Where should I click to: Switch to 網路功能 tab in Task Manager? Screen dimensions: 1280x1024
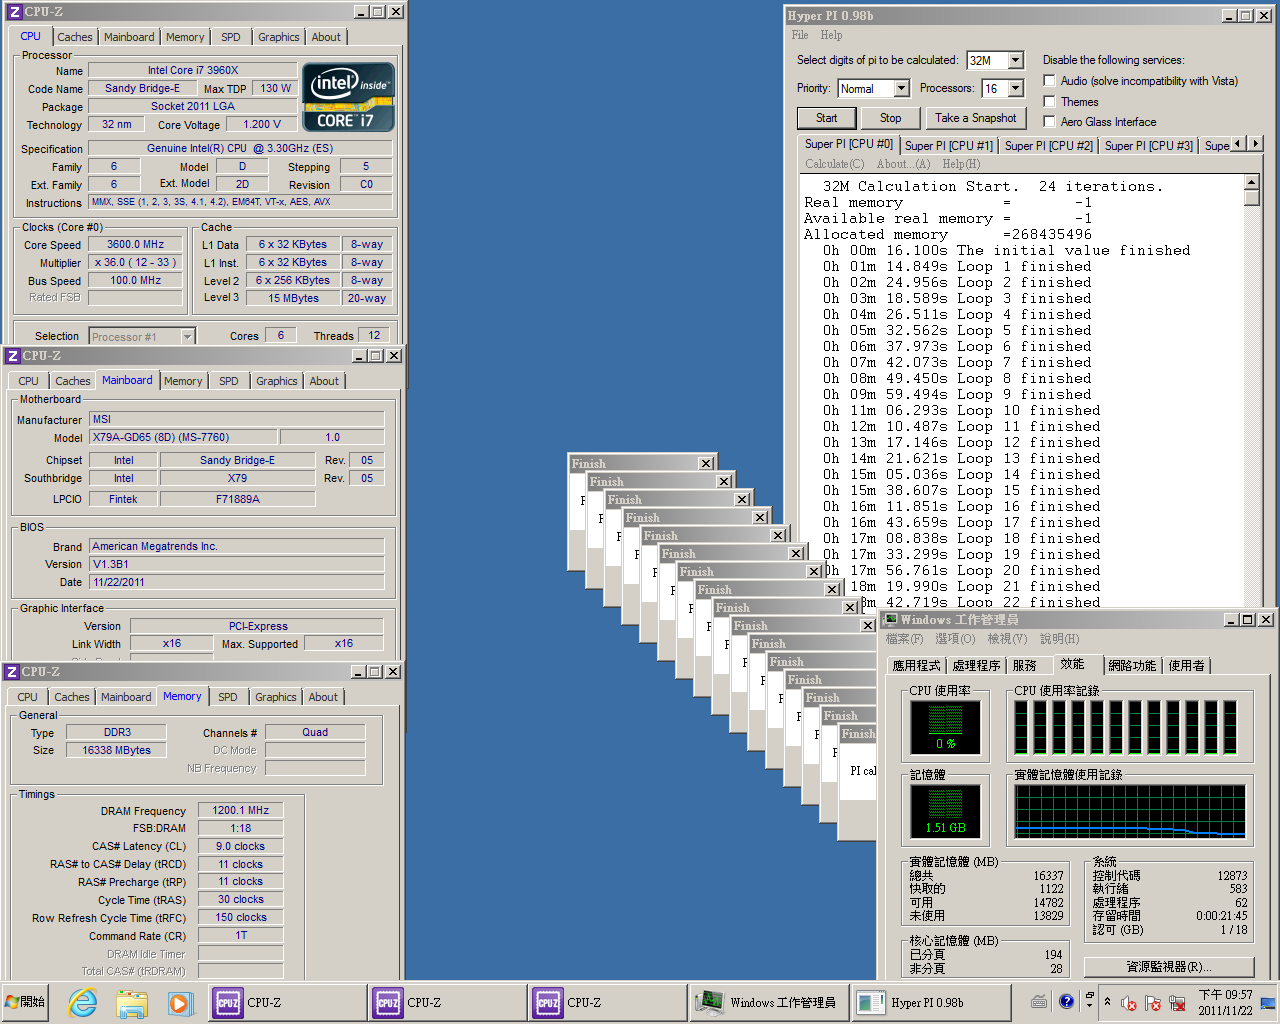[1132, 666]
